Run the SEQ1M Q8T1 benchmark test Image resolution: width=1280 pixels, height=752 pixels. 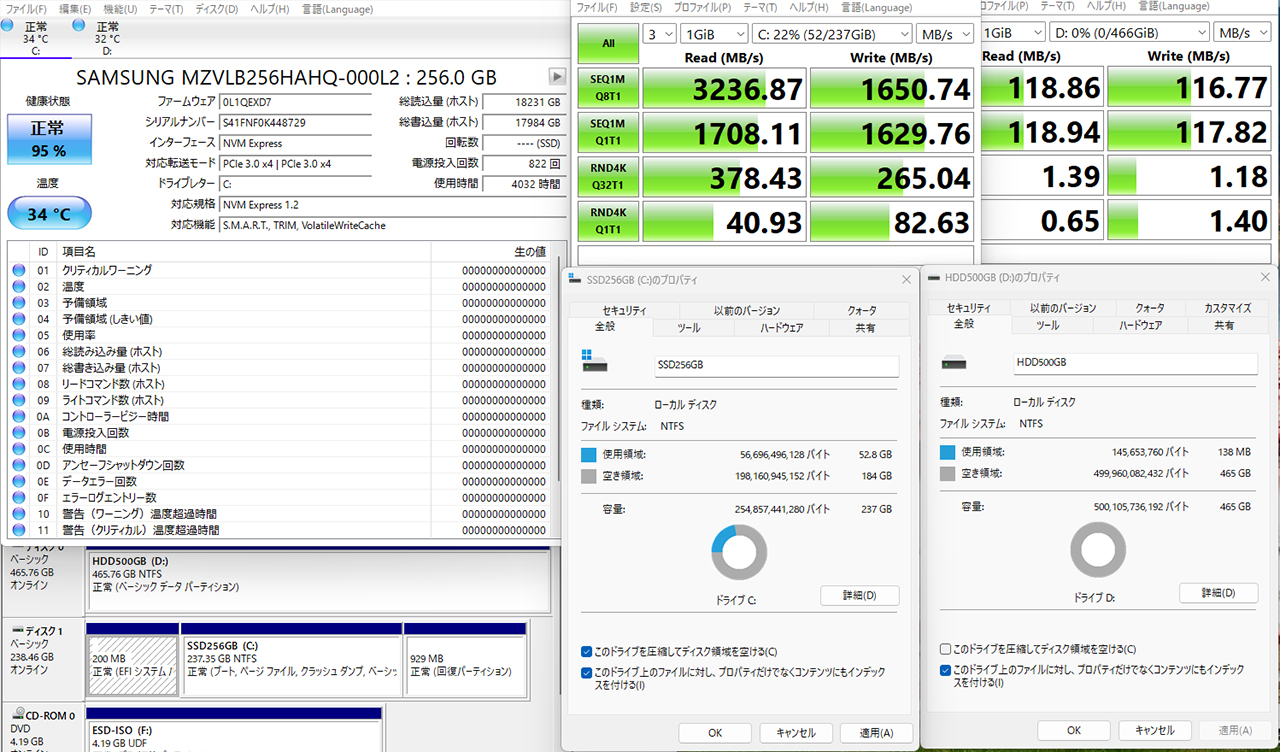[x=607, y=88]
